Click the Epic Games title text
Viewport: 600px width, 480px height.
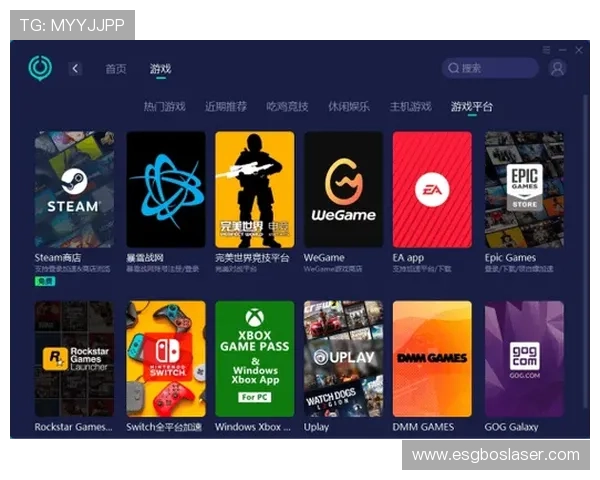510,258
